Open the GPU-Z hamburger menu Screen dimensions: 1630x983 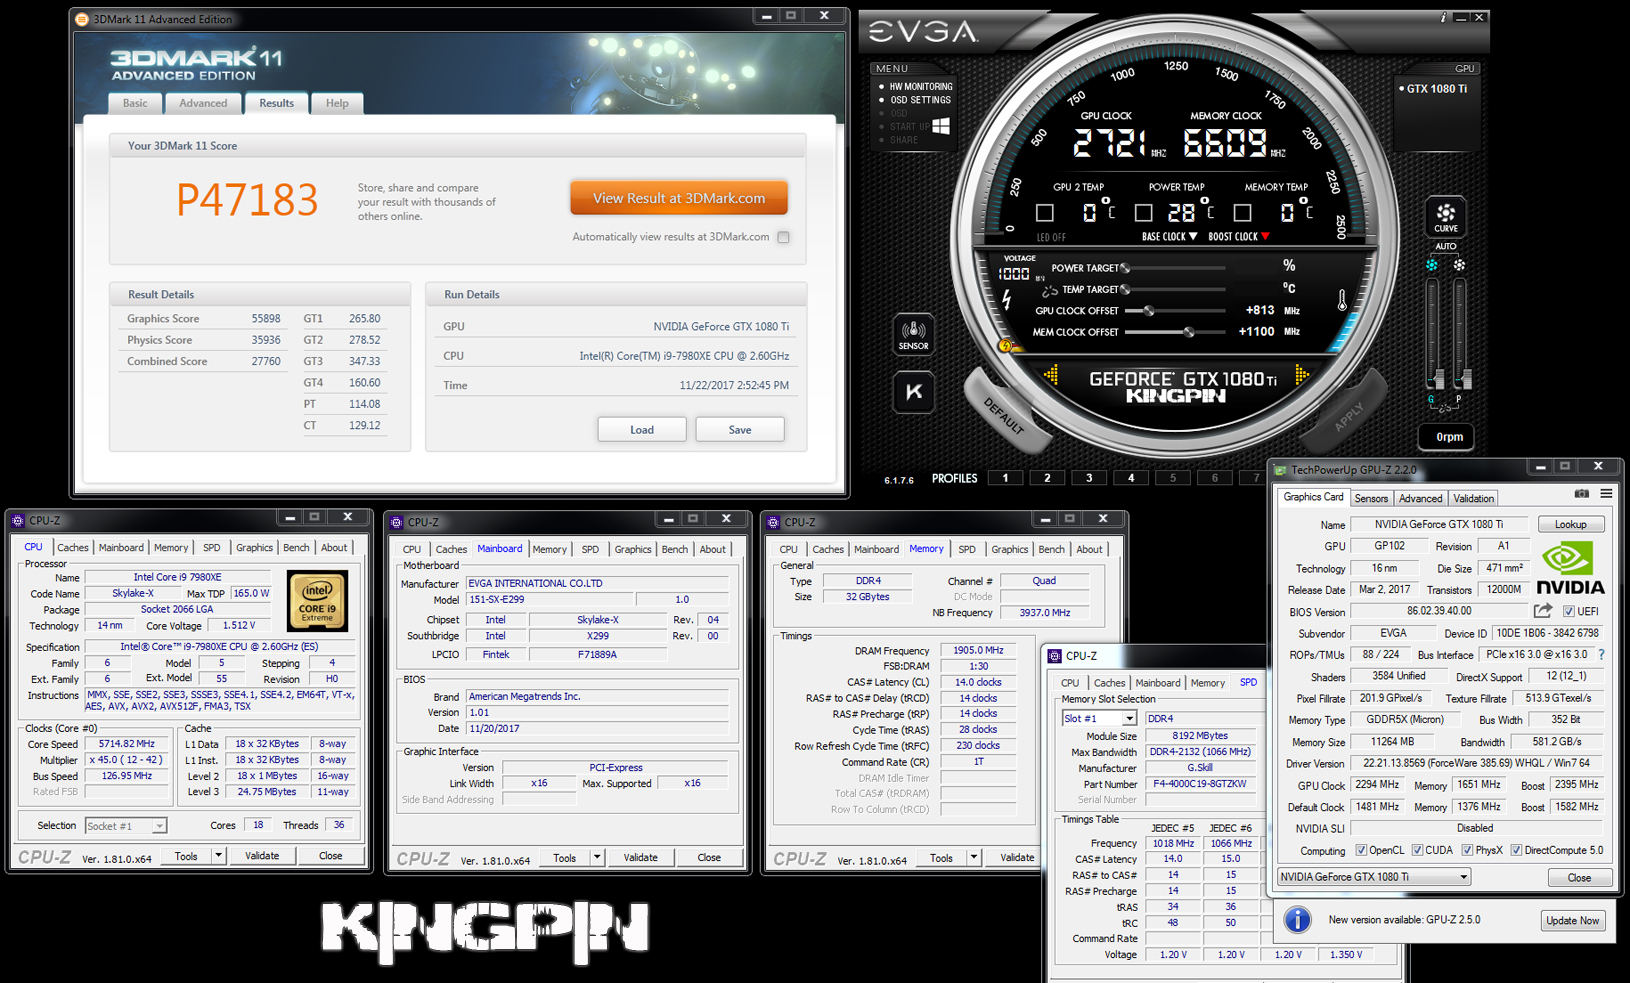tap(1606, 494)
